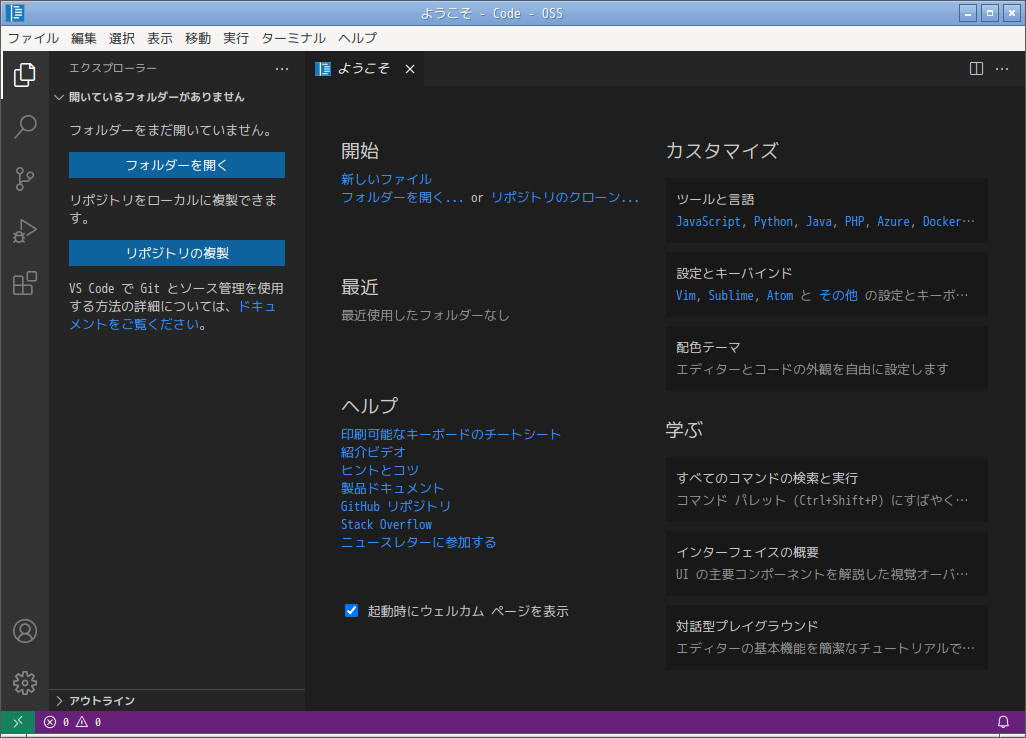Click the フォルダーを開く button in sidebar
The height and width of the screenshot is (738, 1026).
click(177, 165)
